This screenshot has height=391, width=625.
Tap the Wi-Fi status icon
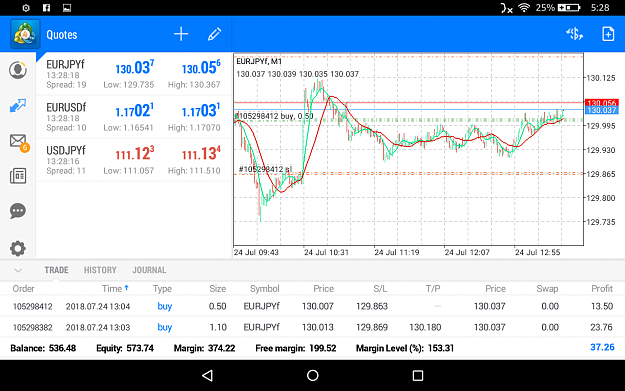click(524, 8)
